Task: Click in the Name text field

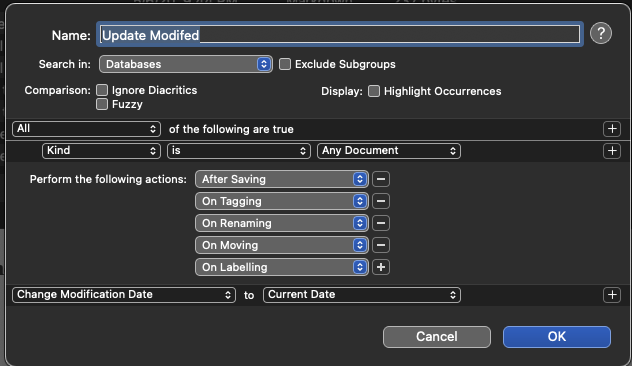Action: pyautogui.click(x=340, y=35)
